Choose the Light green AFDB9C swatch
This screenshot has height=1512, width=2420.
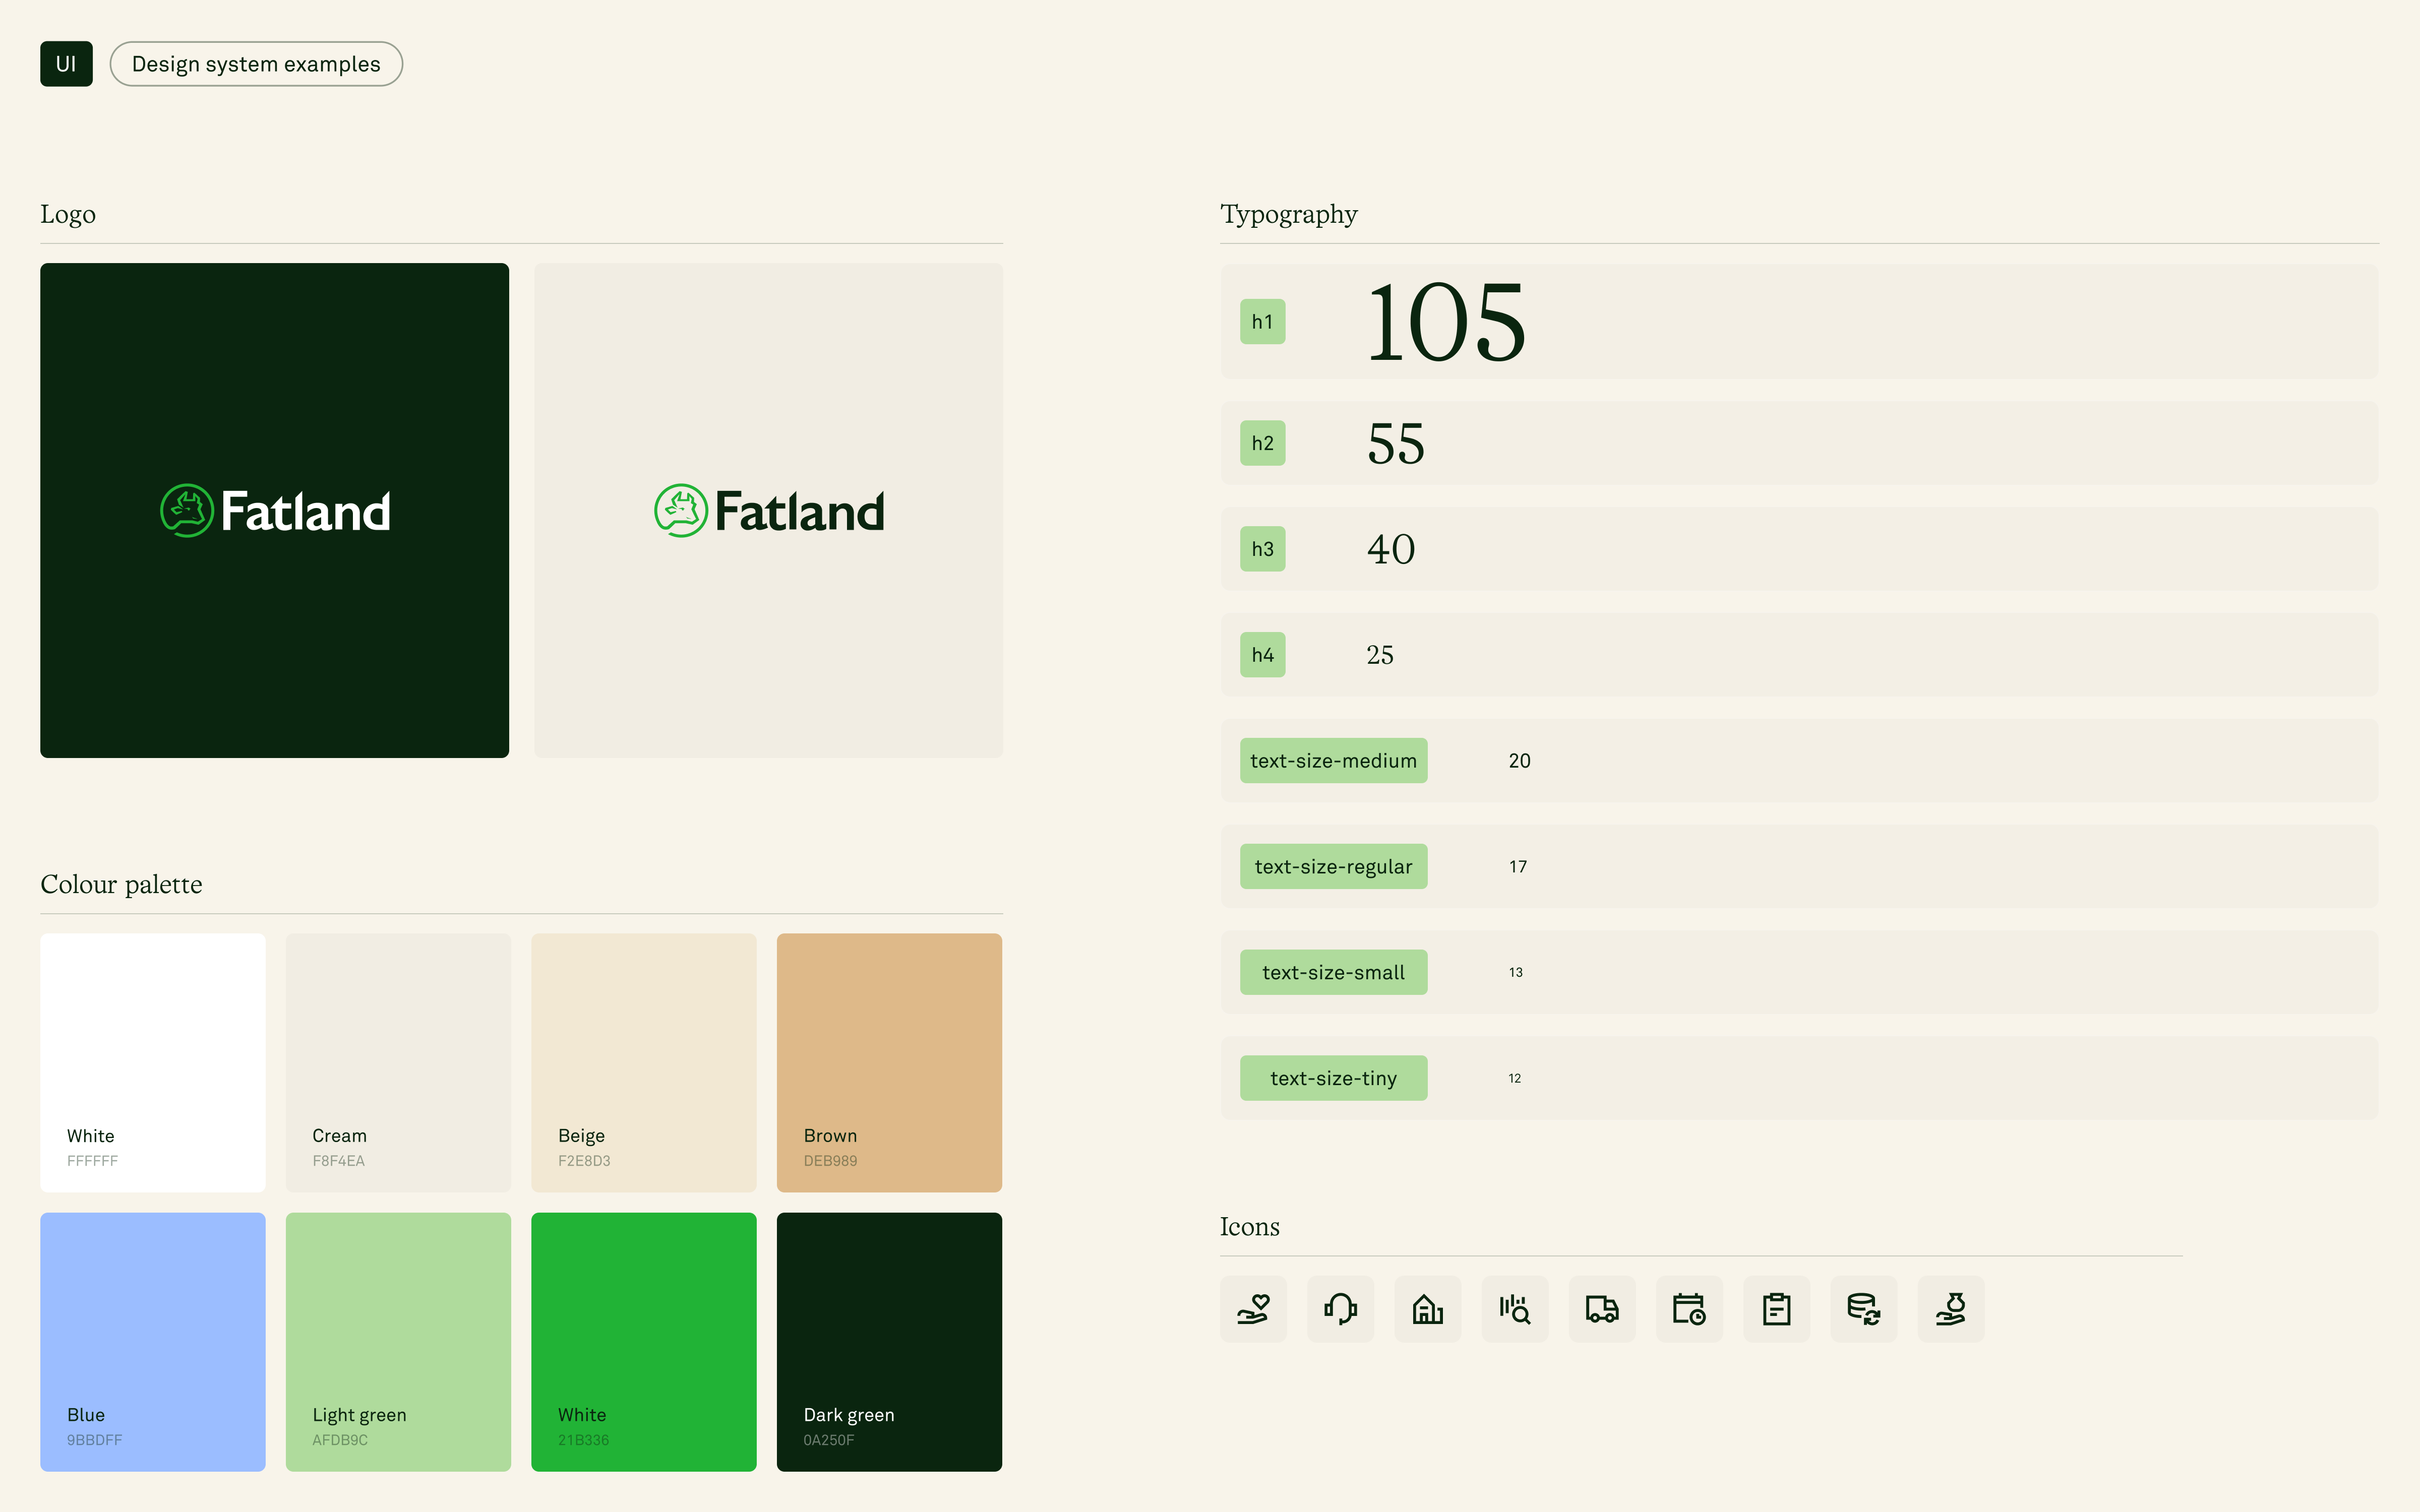pyautogui.click(x=398, y=1341)
